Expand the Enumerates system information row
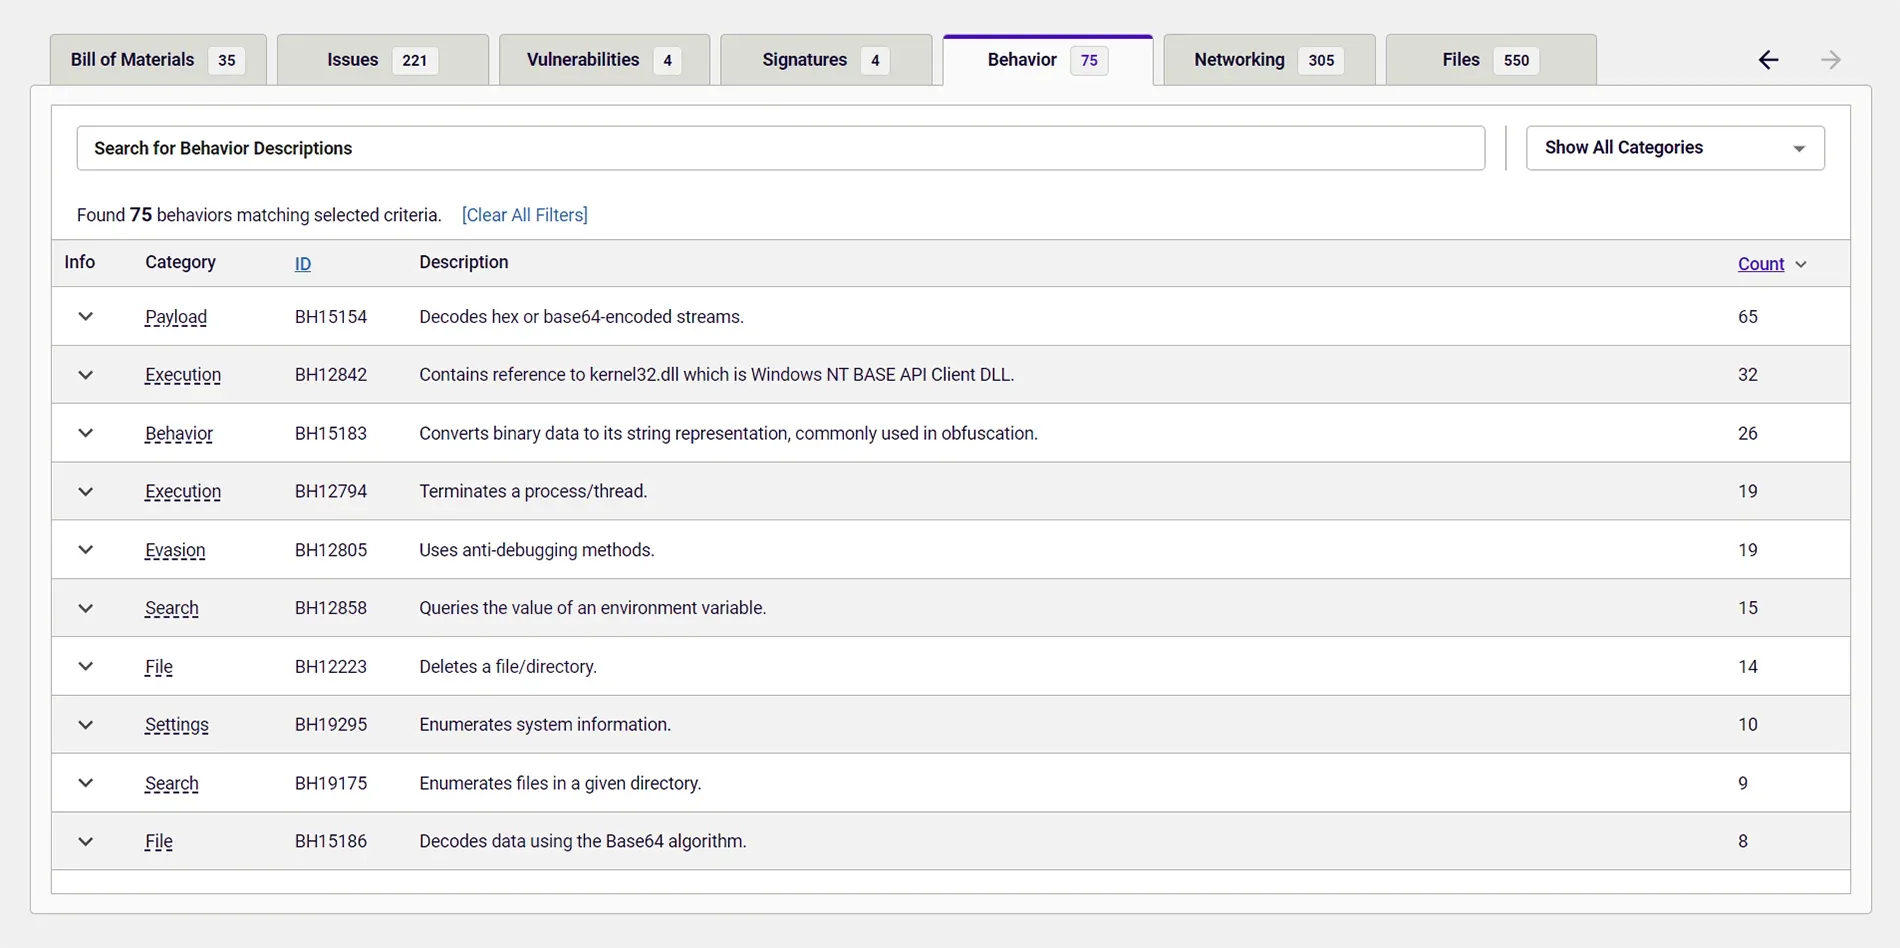The width and height of the screenshot is (1900, 948). (x=86, y=725)
